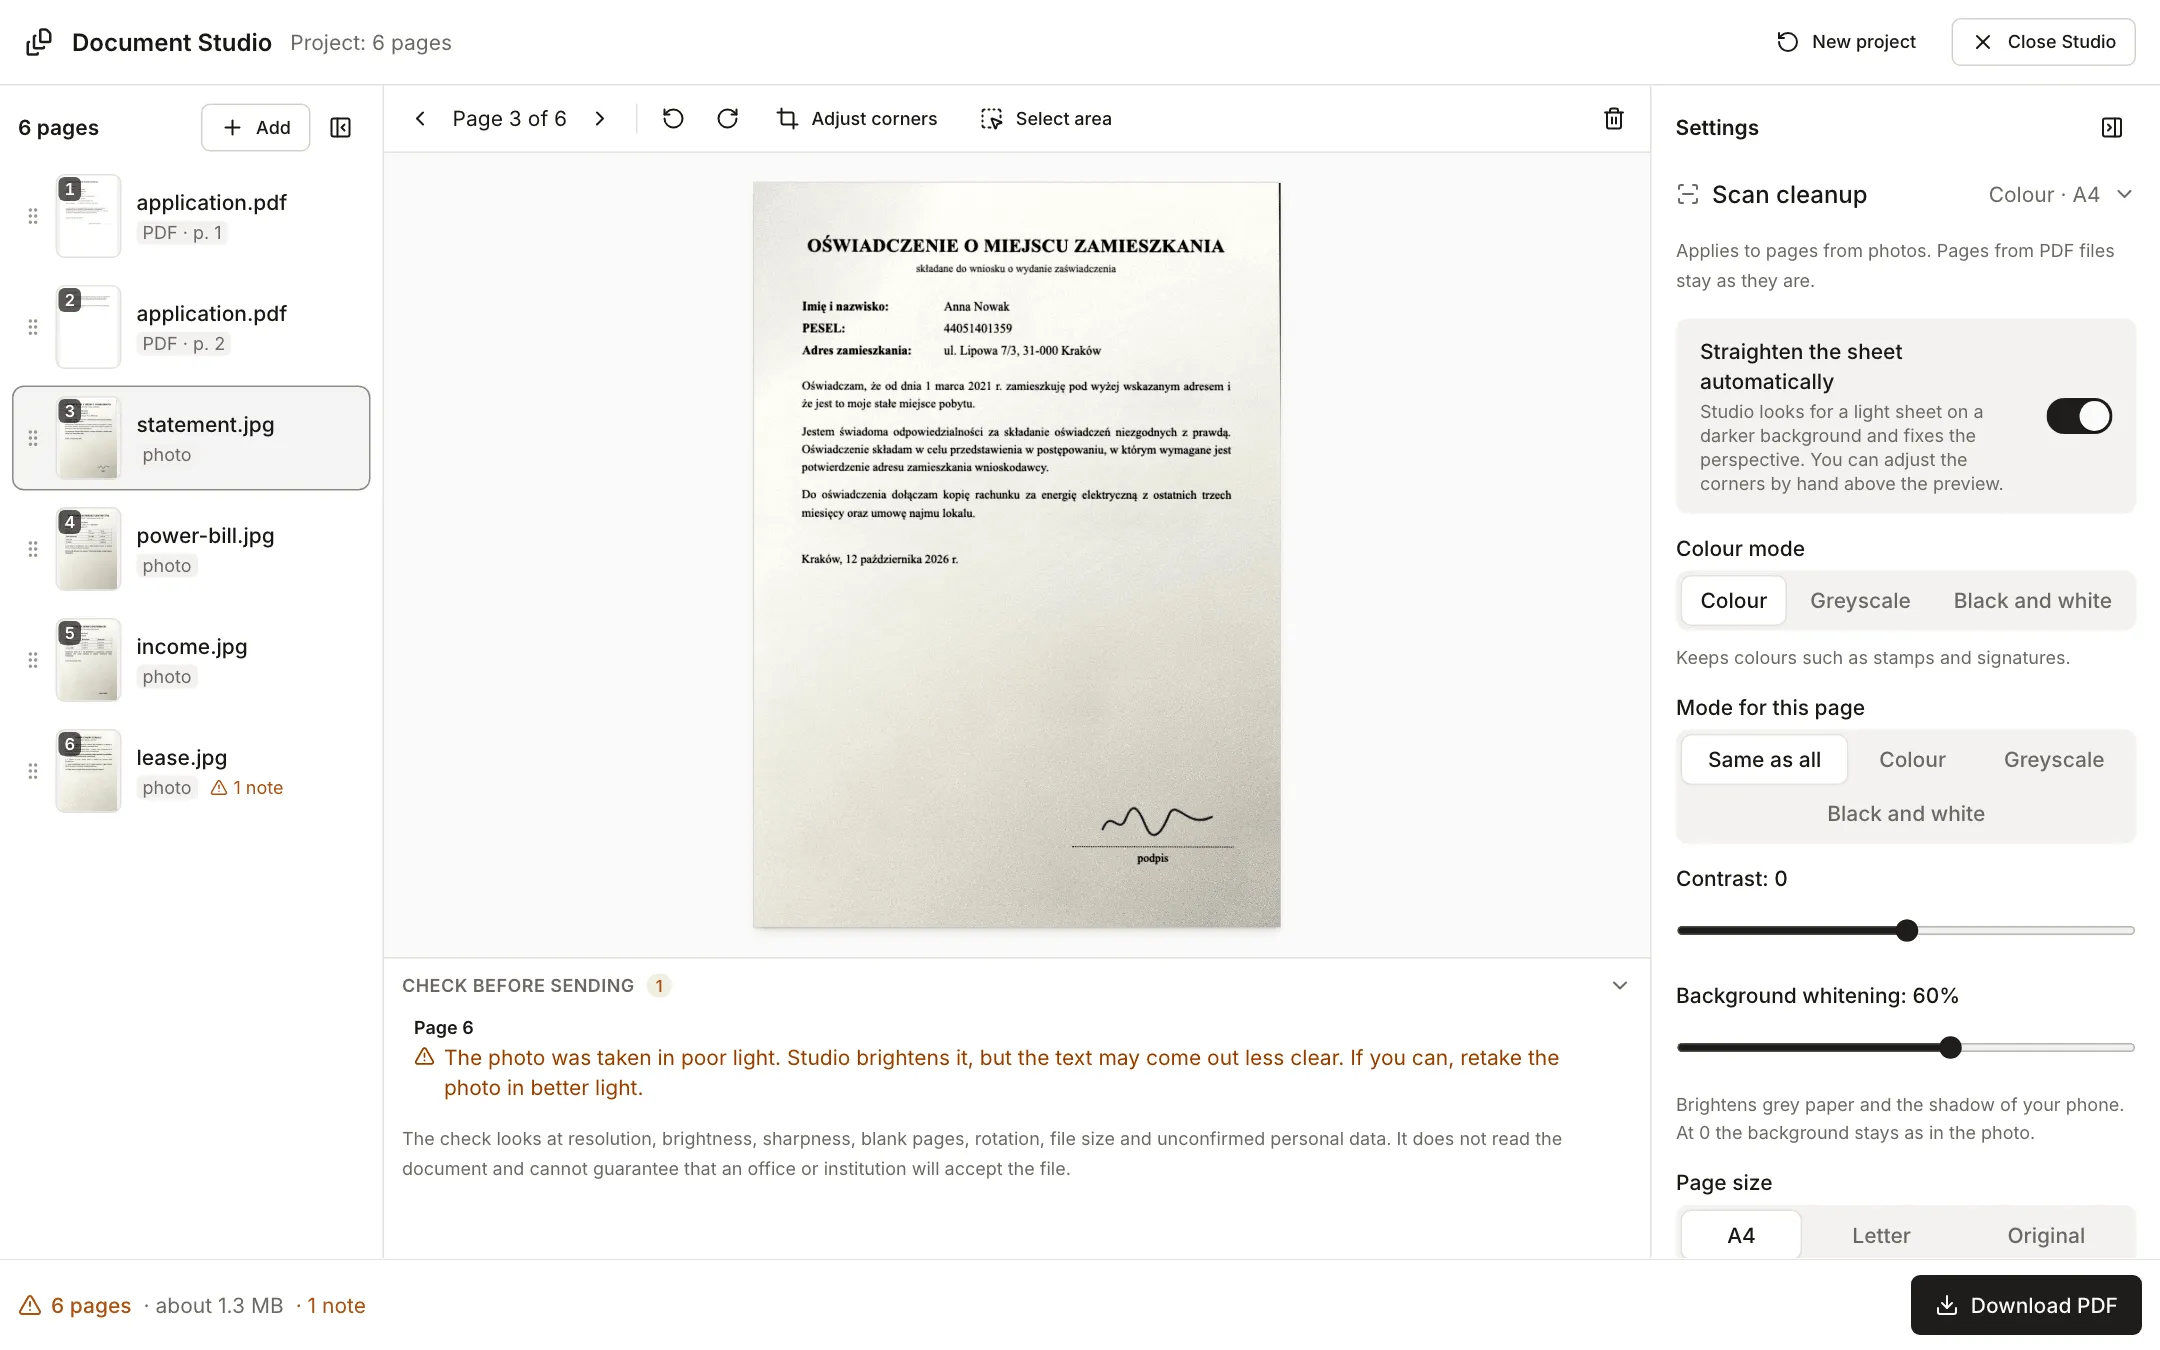2160x1350 pixels.
Task: Select Original page size
Action: click(x=2046, y=1236)
